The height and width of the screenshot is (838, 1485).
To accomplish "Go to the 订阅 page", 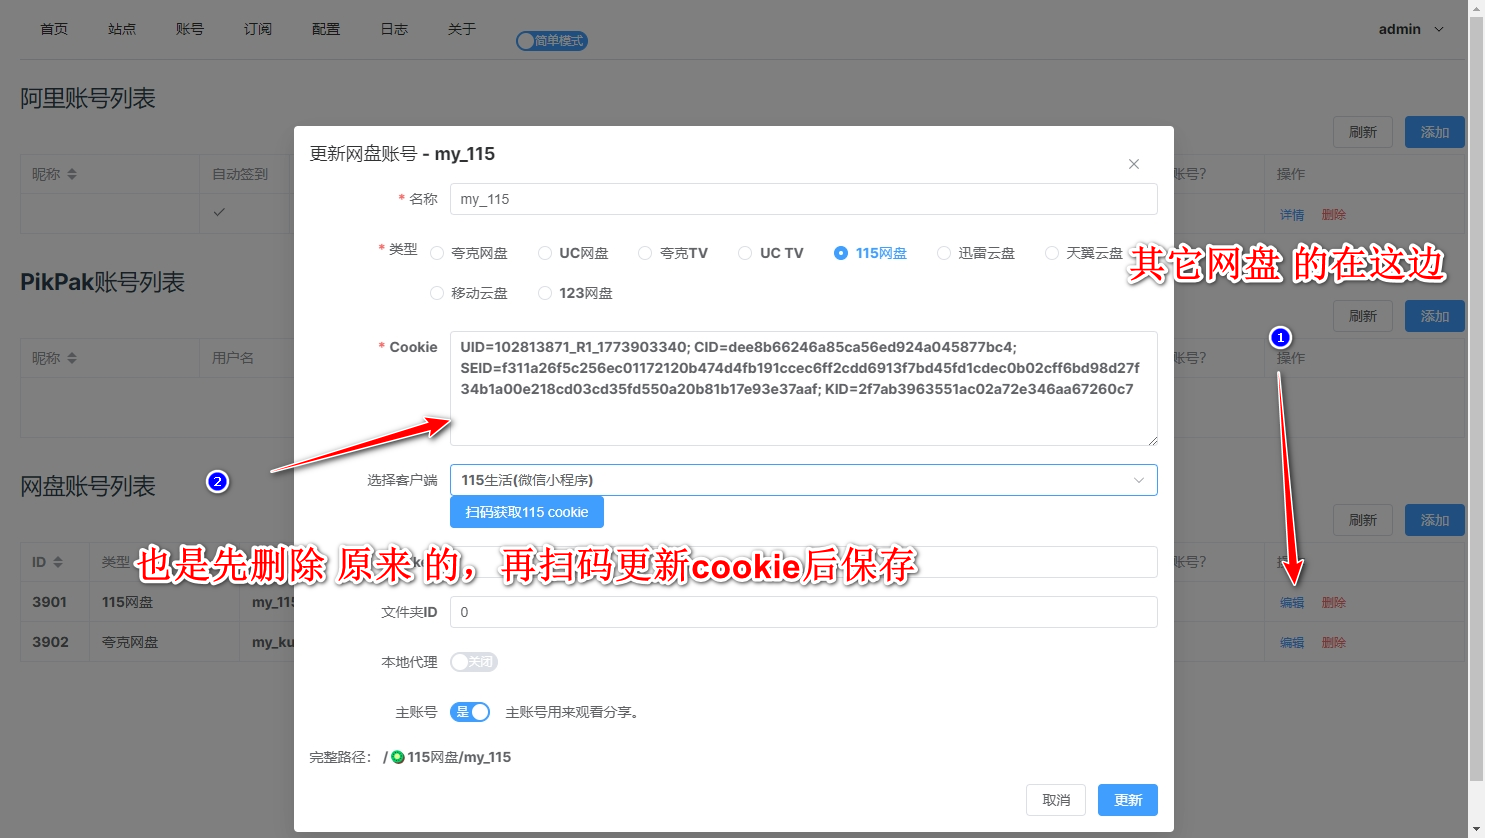I will 258,29.
